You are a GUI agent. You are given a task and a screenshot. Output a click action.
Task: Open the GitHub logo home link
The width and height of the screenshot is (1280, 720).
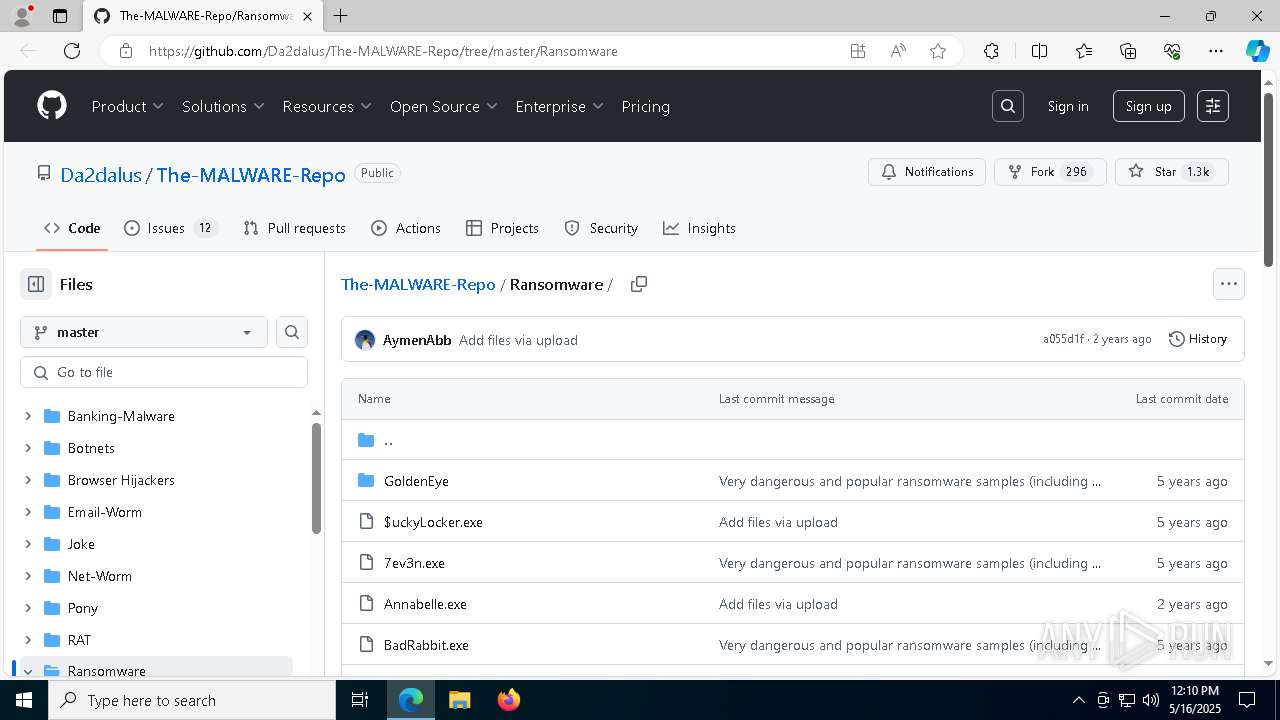pyautogui.click(x=52, y=106)
